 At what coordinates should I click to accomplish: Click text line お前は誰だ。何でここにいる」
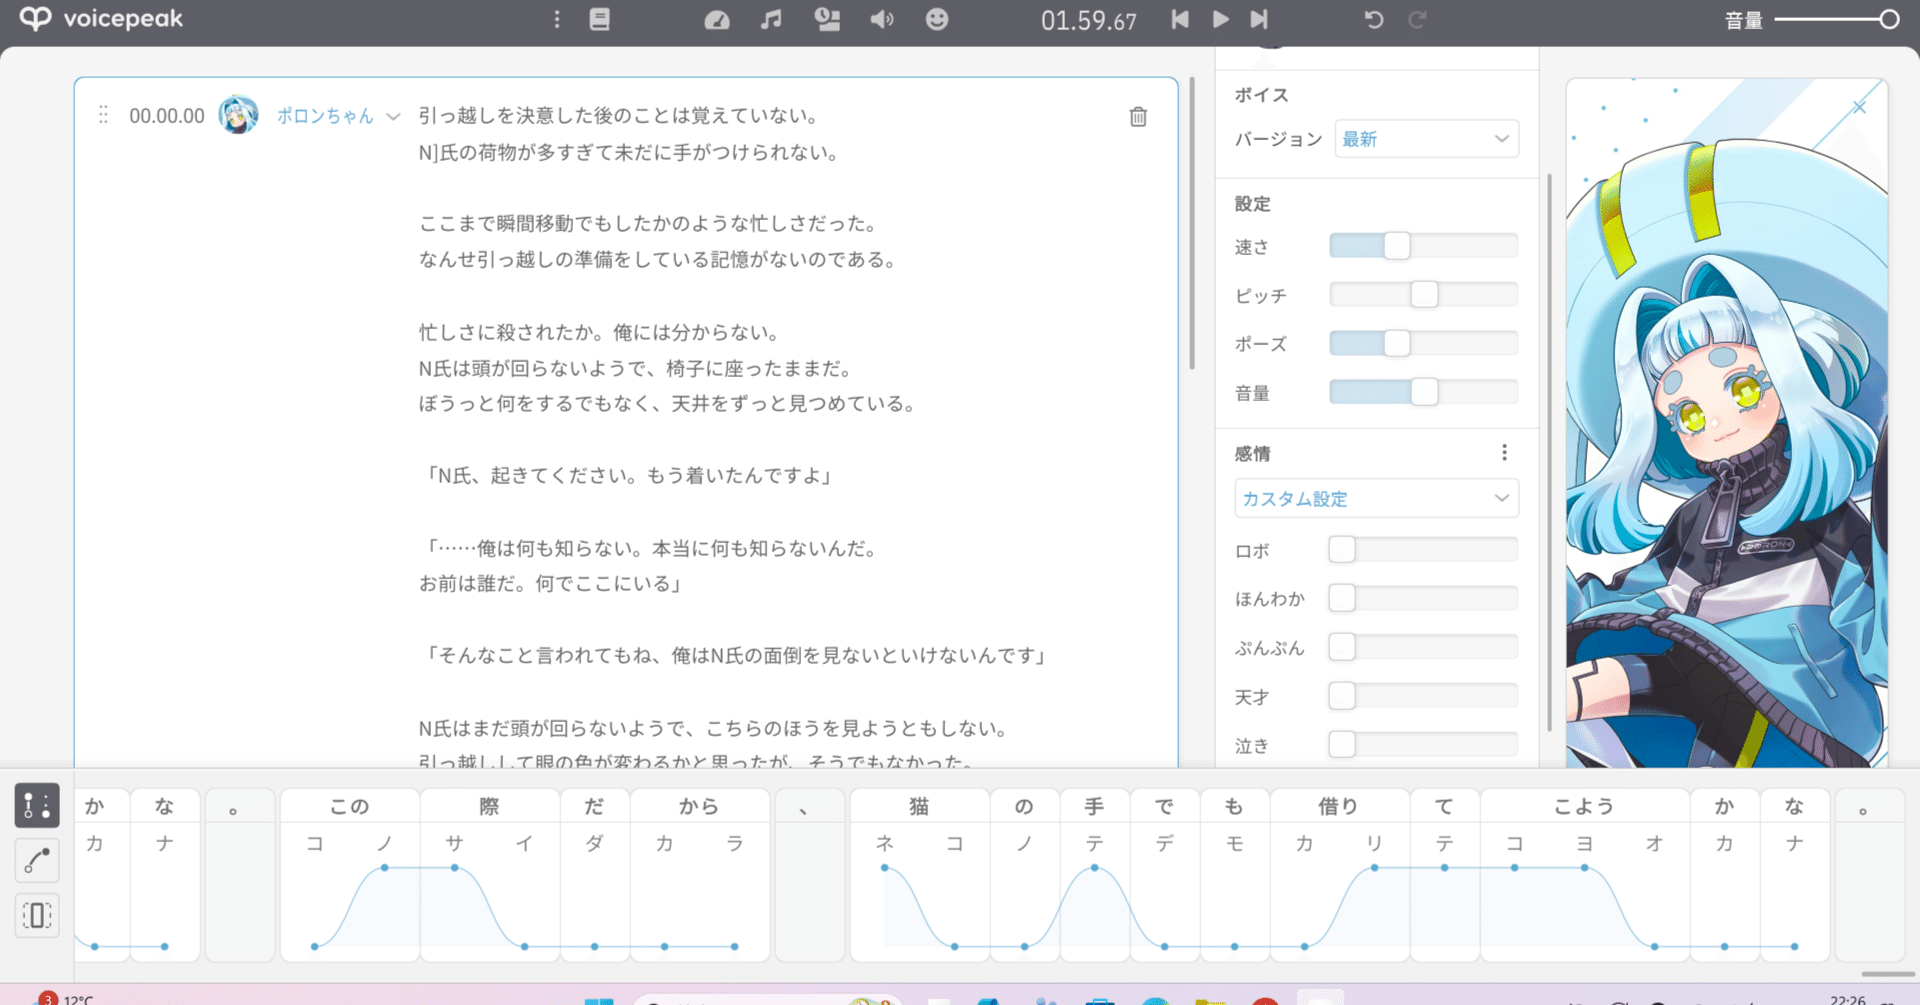point(551,583)
